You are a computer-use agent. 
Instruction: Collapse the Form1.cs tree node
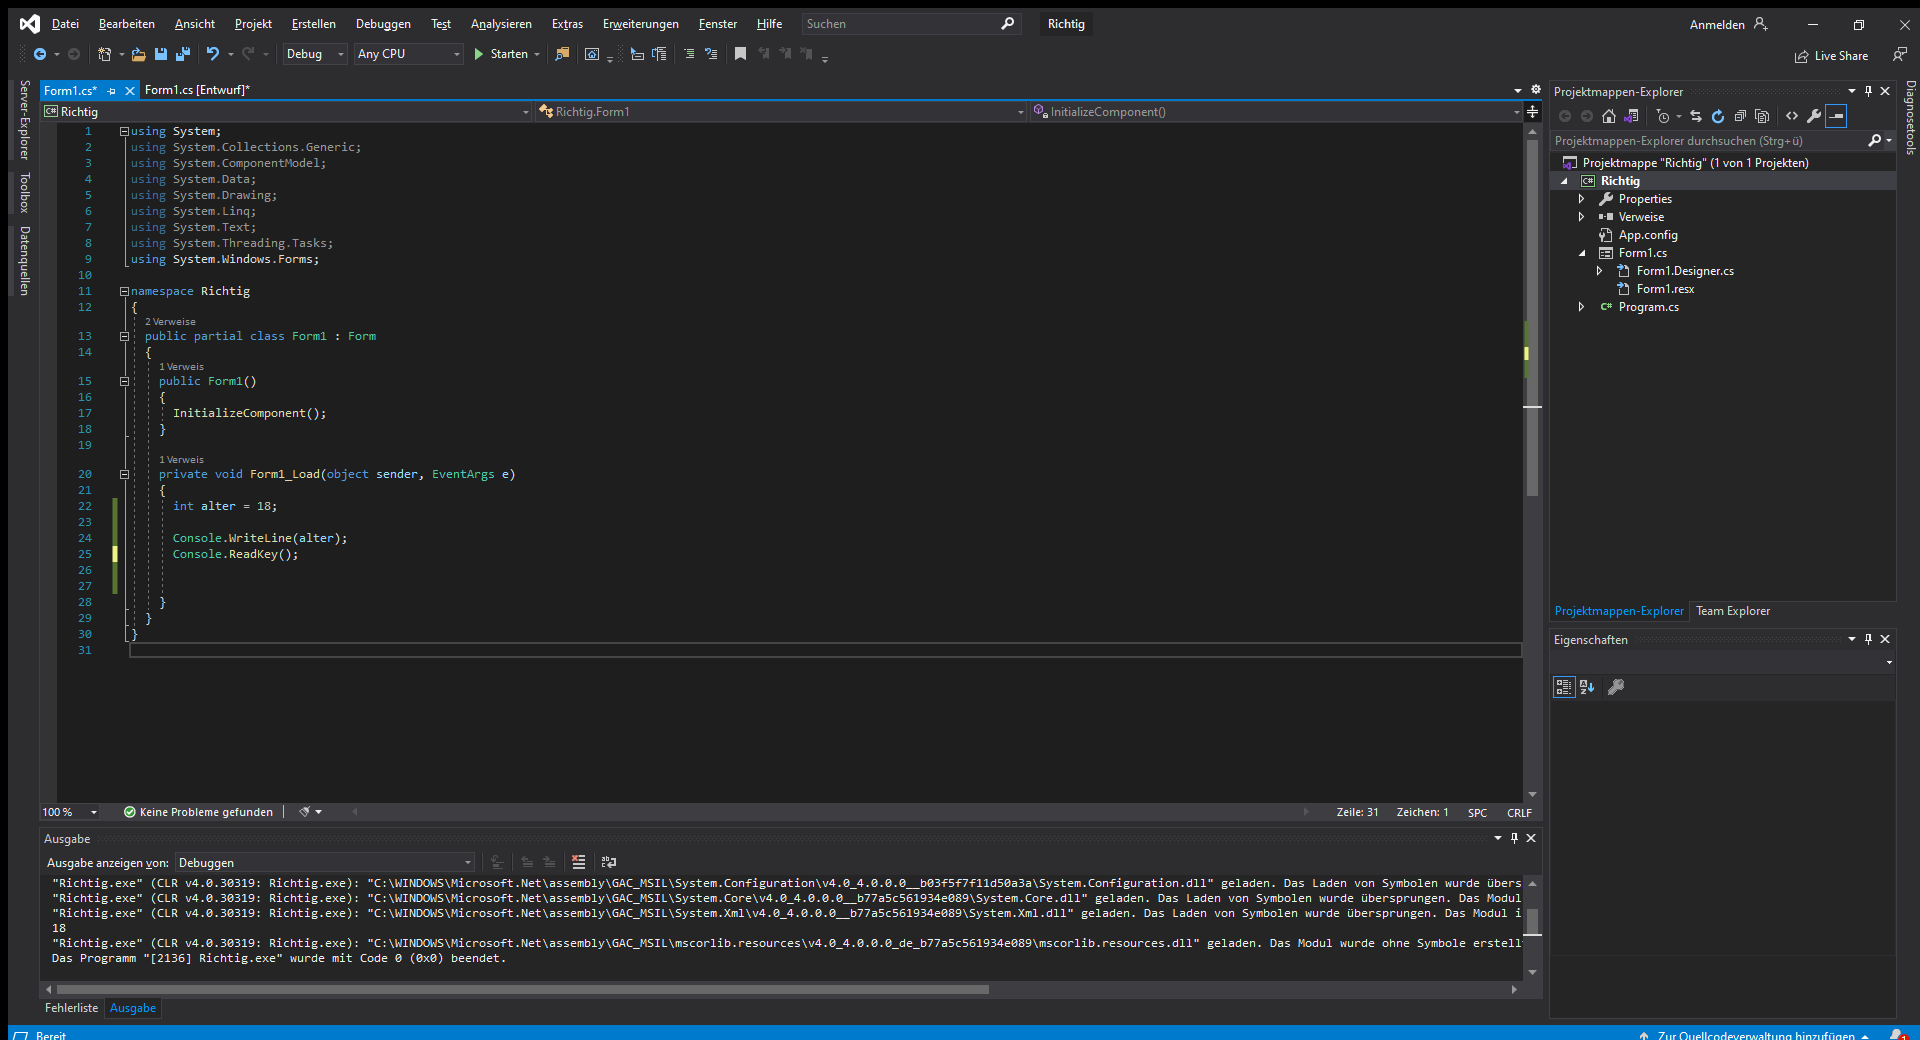click(1582, 252)
